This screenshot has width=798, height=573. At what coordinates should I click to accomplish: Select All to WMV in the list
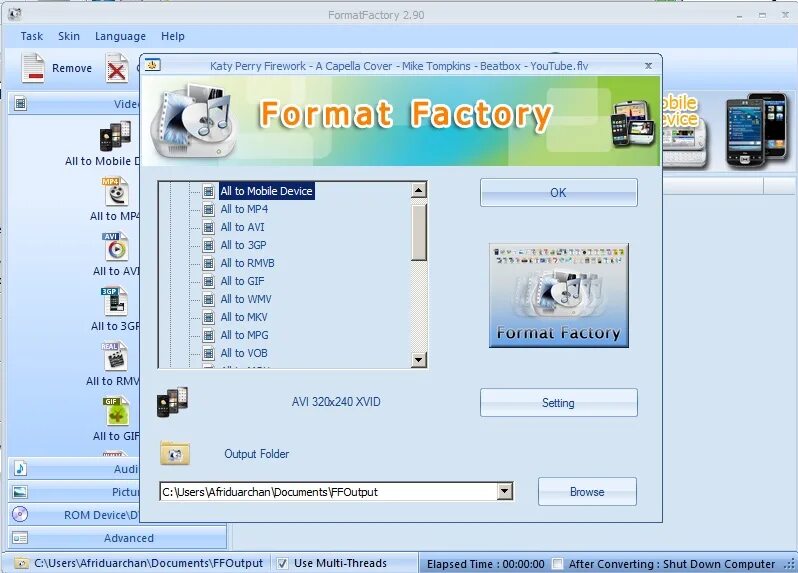coord(246,299)
